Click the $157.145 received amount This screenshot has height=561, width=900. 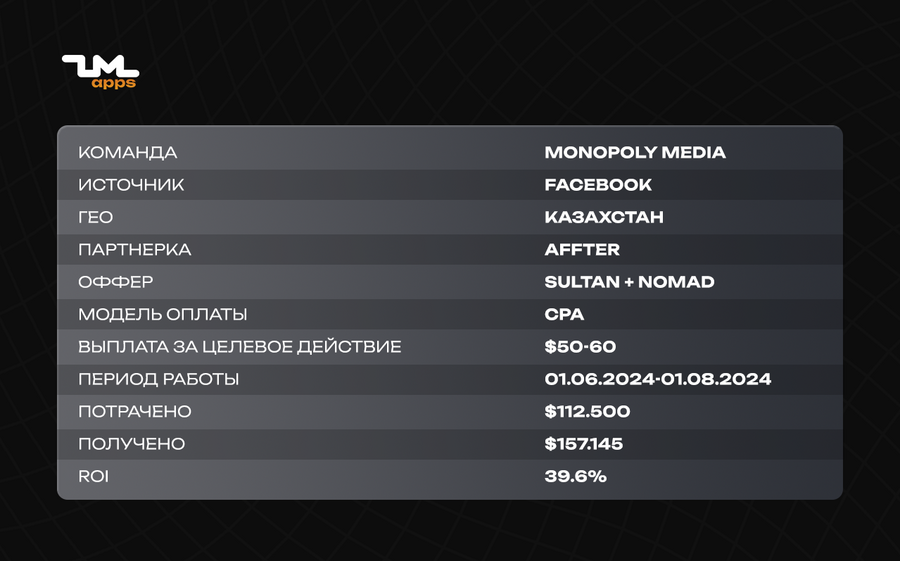(x=584, y=444)
